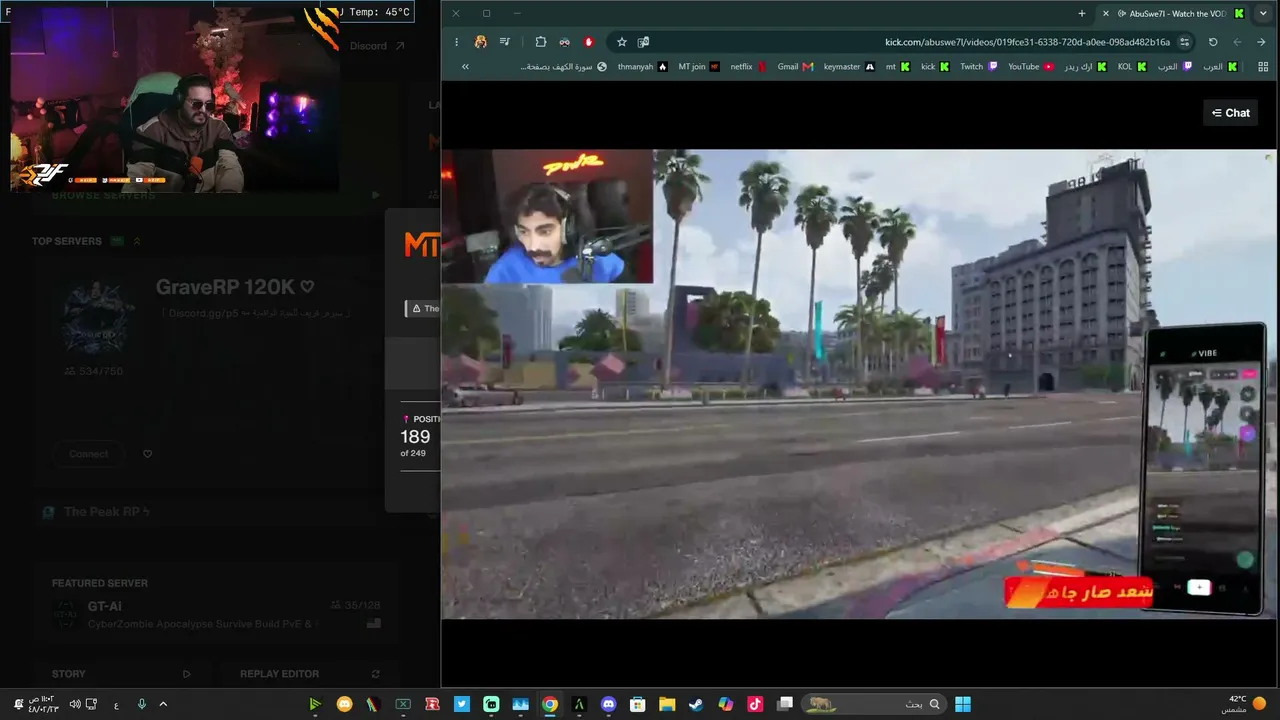Open the Discord link in FiveM window
The width and height of the screenshot is (1280, 720).
point(377,46)
